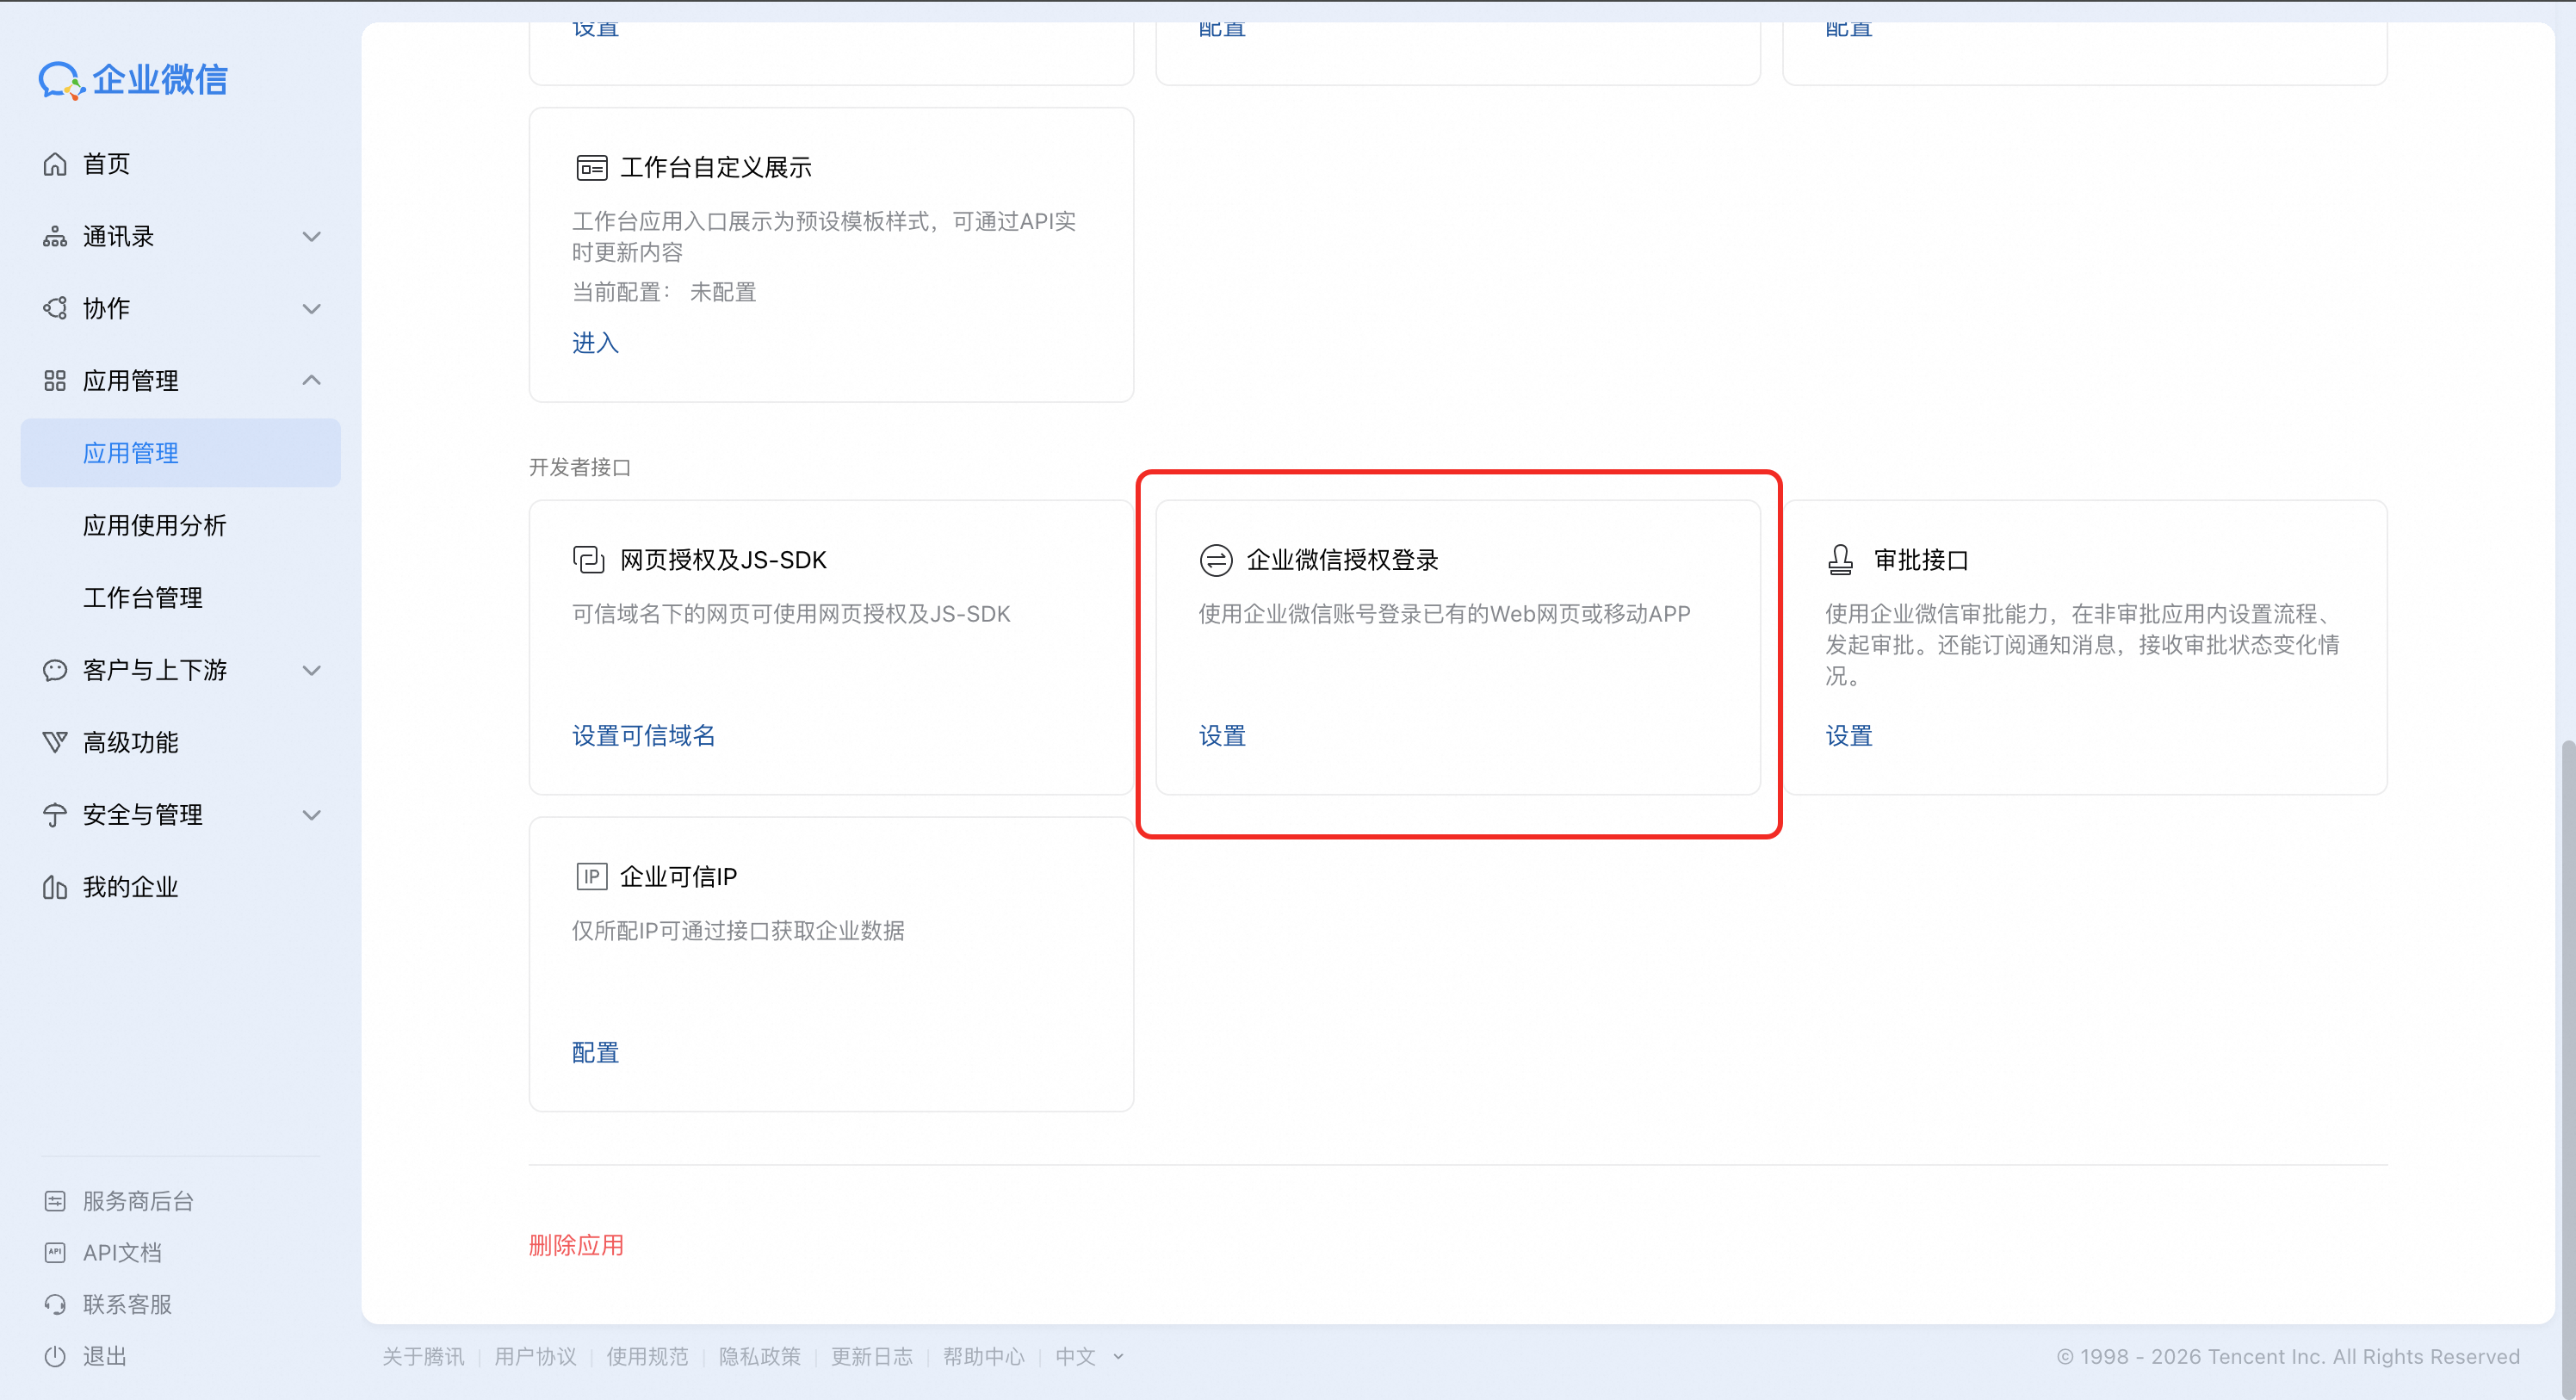The image size is (2576, 1400).
Task: Expand the 通讯录 chevron
Action: 312,237
